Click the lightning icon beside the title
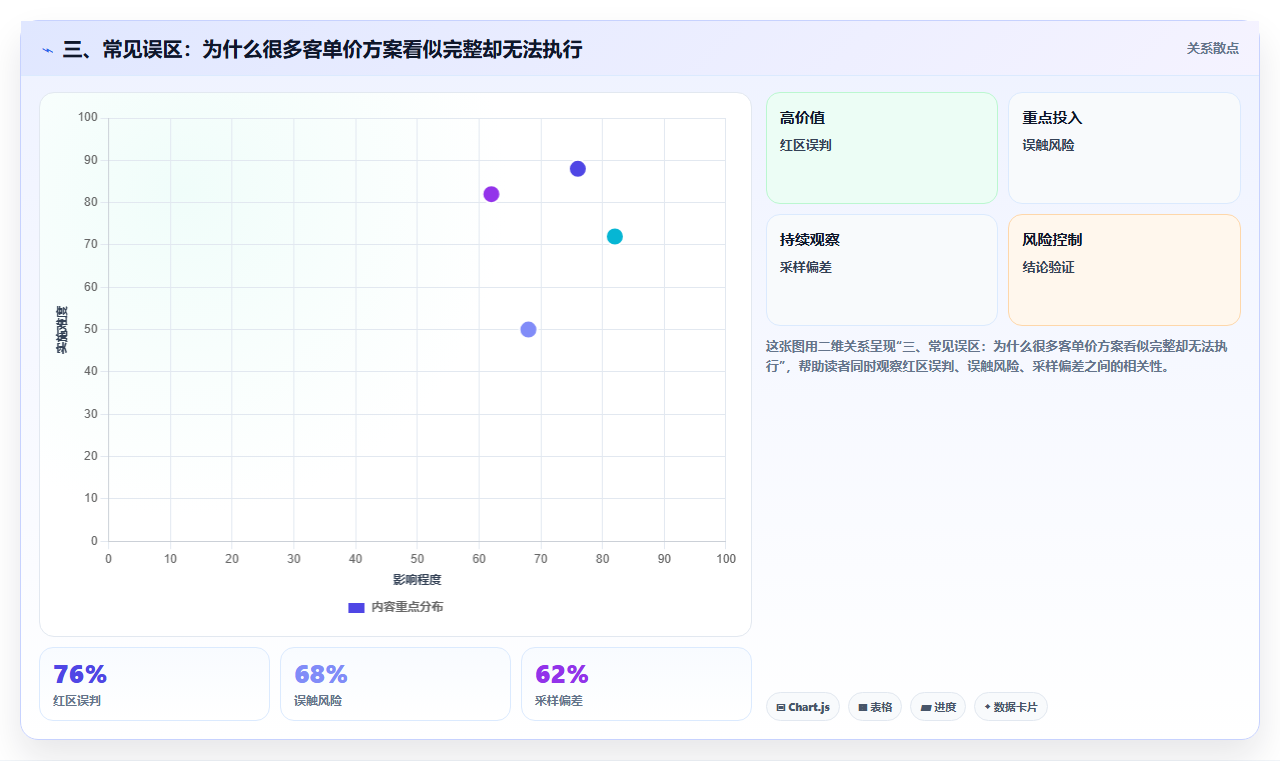1280x761 pixels. coord(48,50)
